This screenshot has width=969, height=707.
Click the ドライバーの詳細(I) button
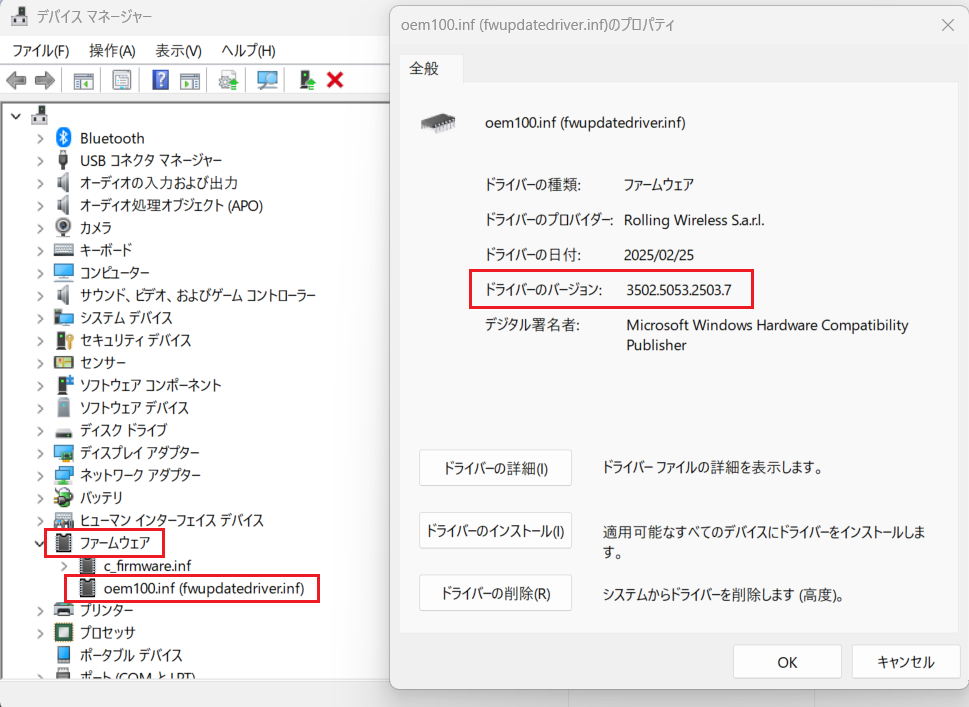[x=495, y=468]
